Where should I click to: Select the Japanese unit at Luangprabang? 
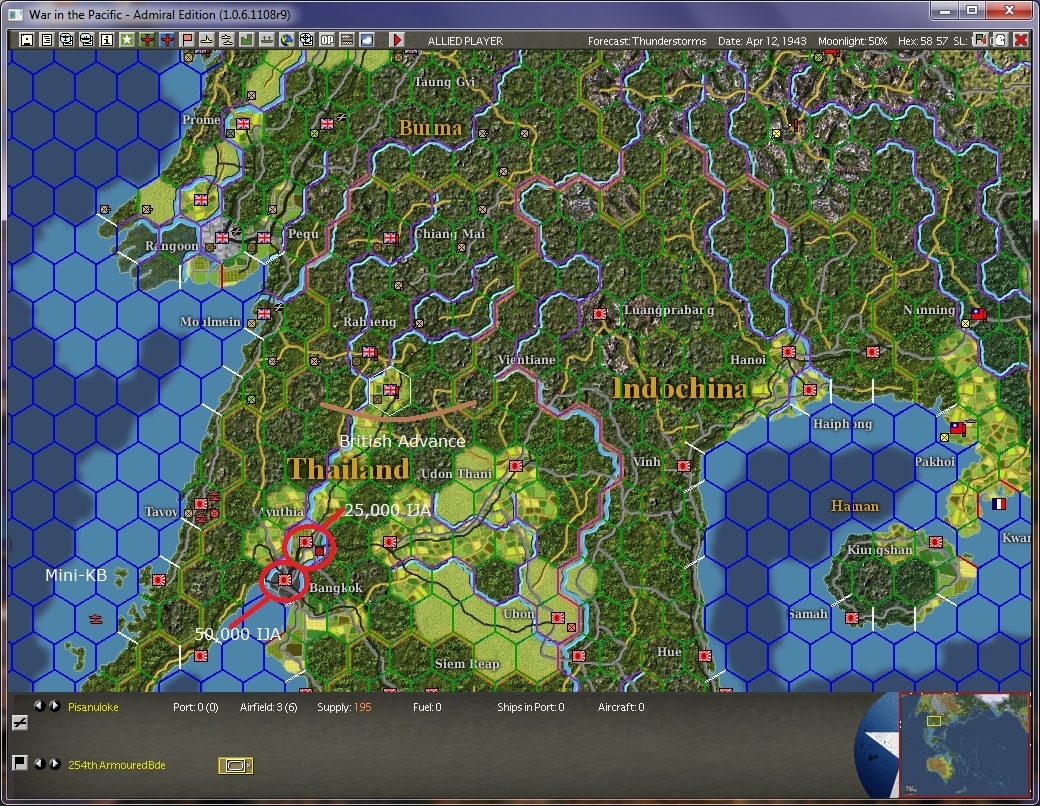point(600,313)
